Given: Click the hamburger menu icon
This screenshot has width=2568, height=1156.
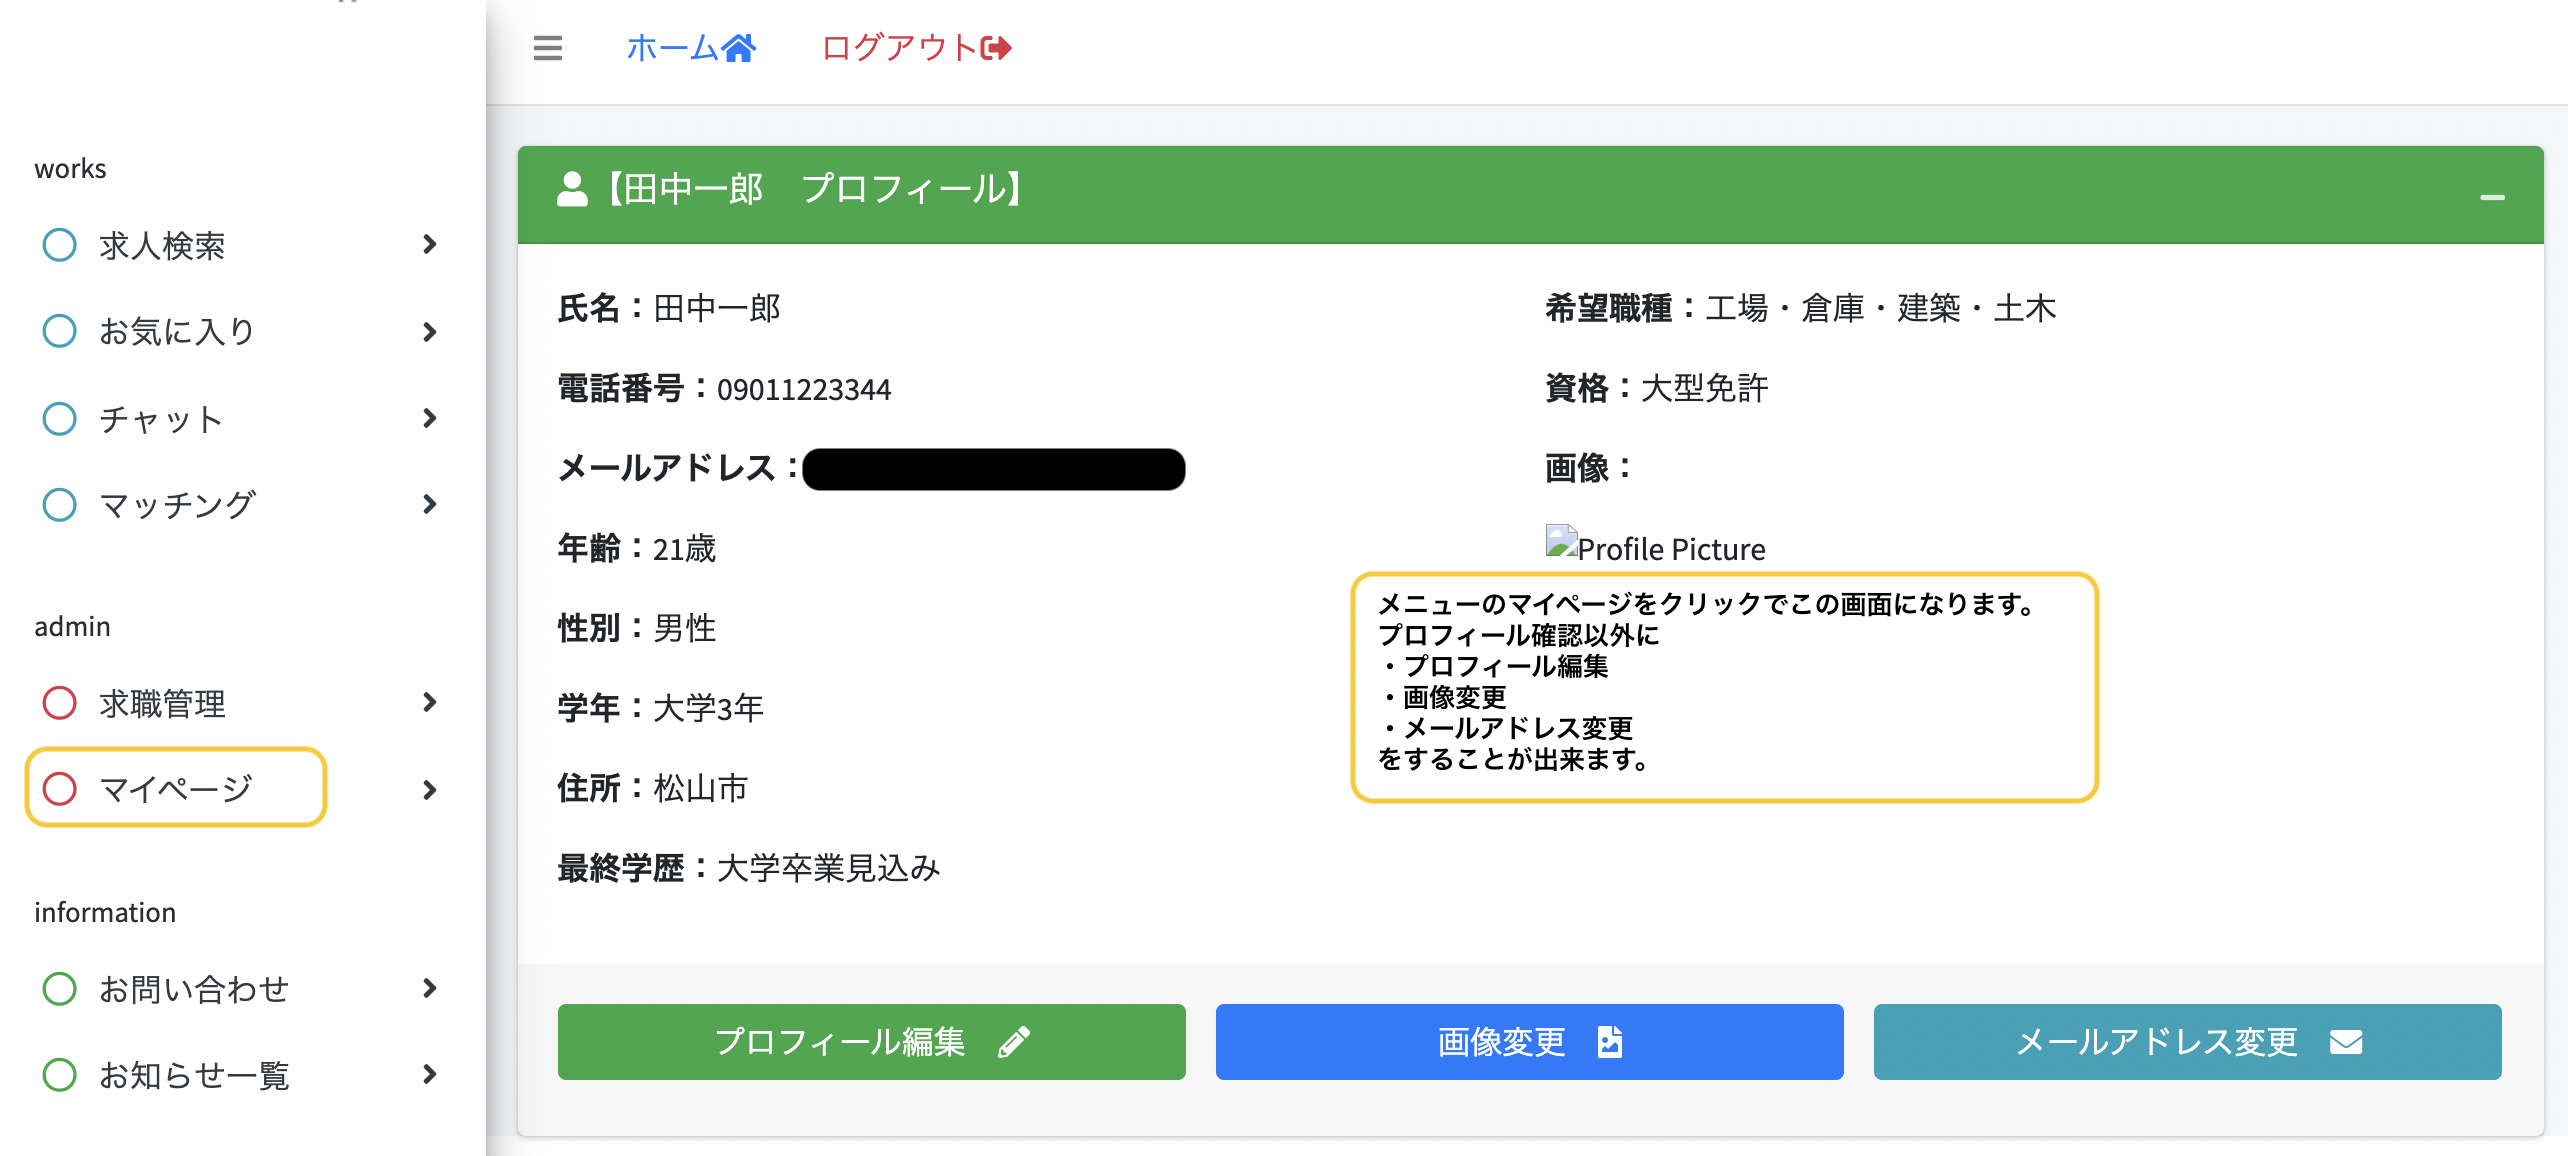Looking at the screenshot, I should pos(546,47).
